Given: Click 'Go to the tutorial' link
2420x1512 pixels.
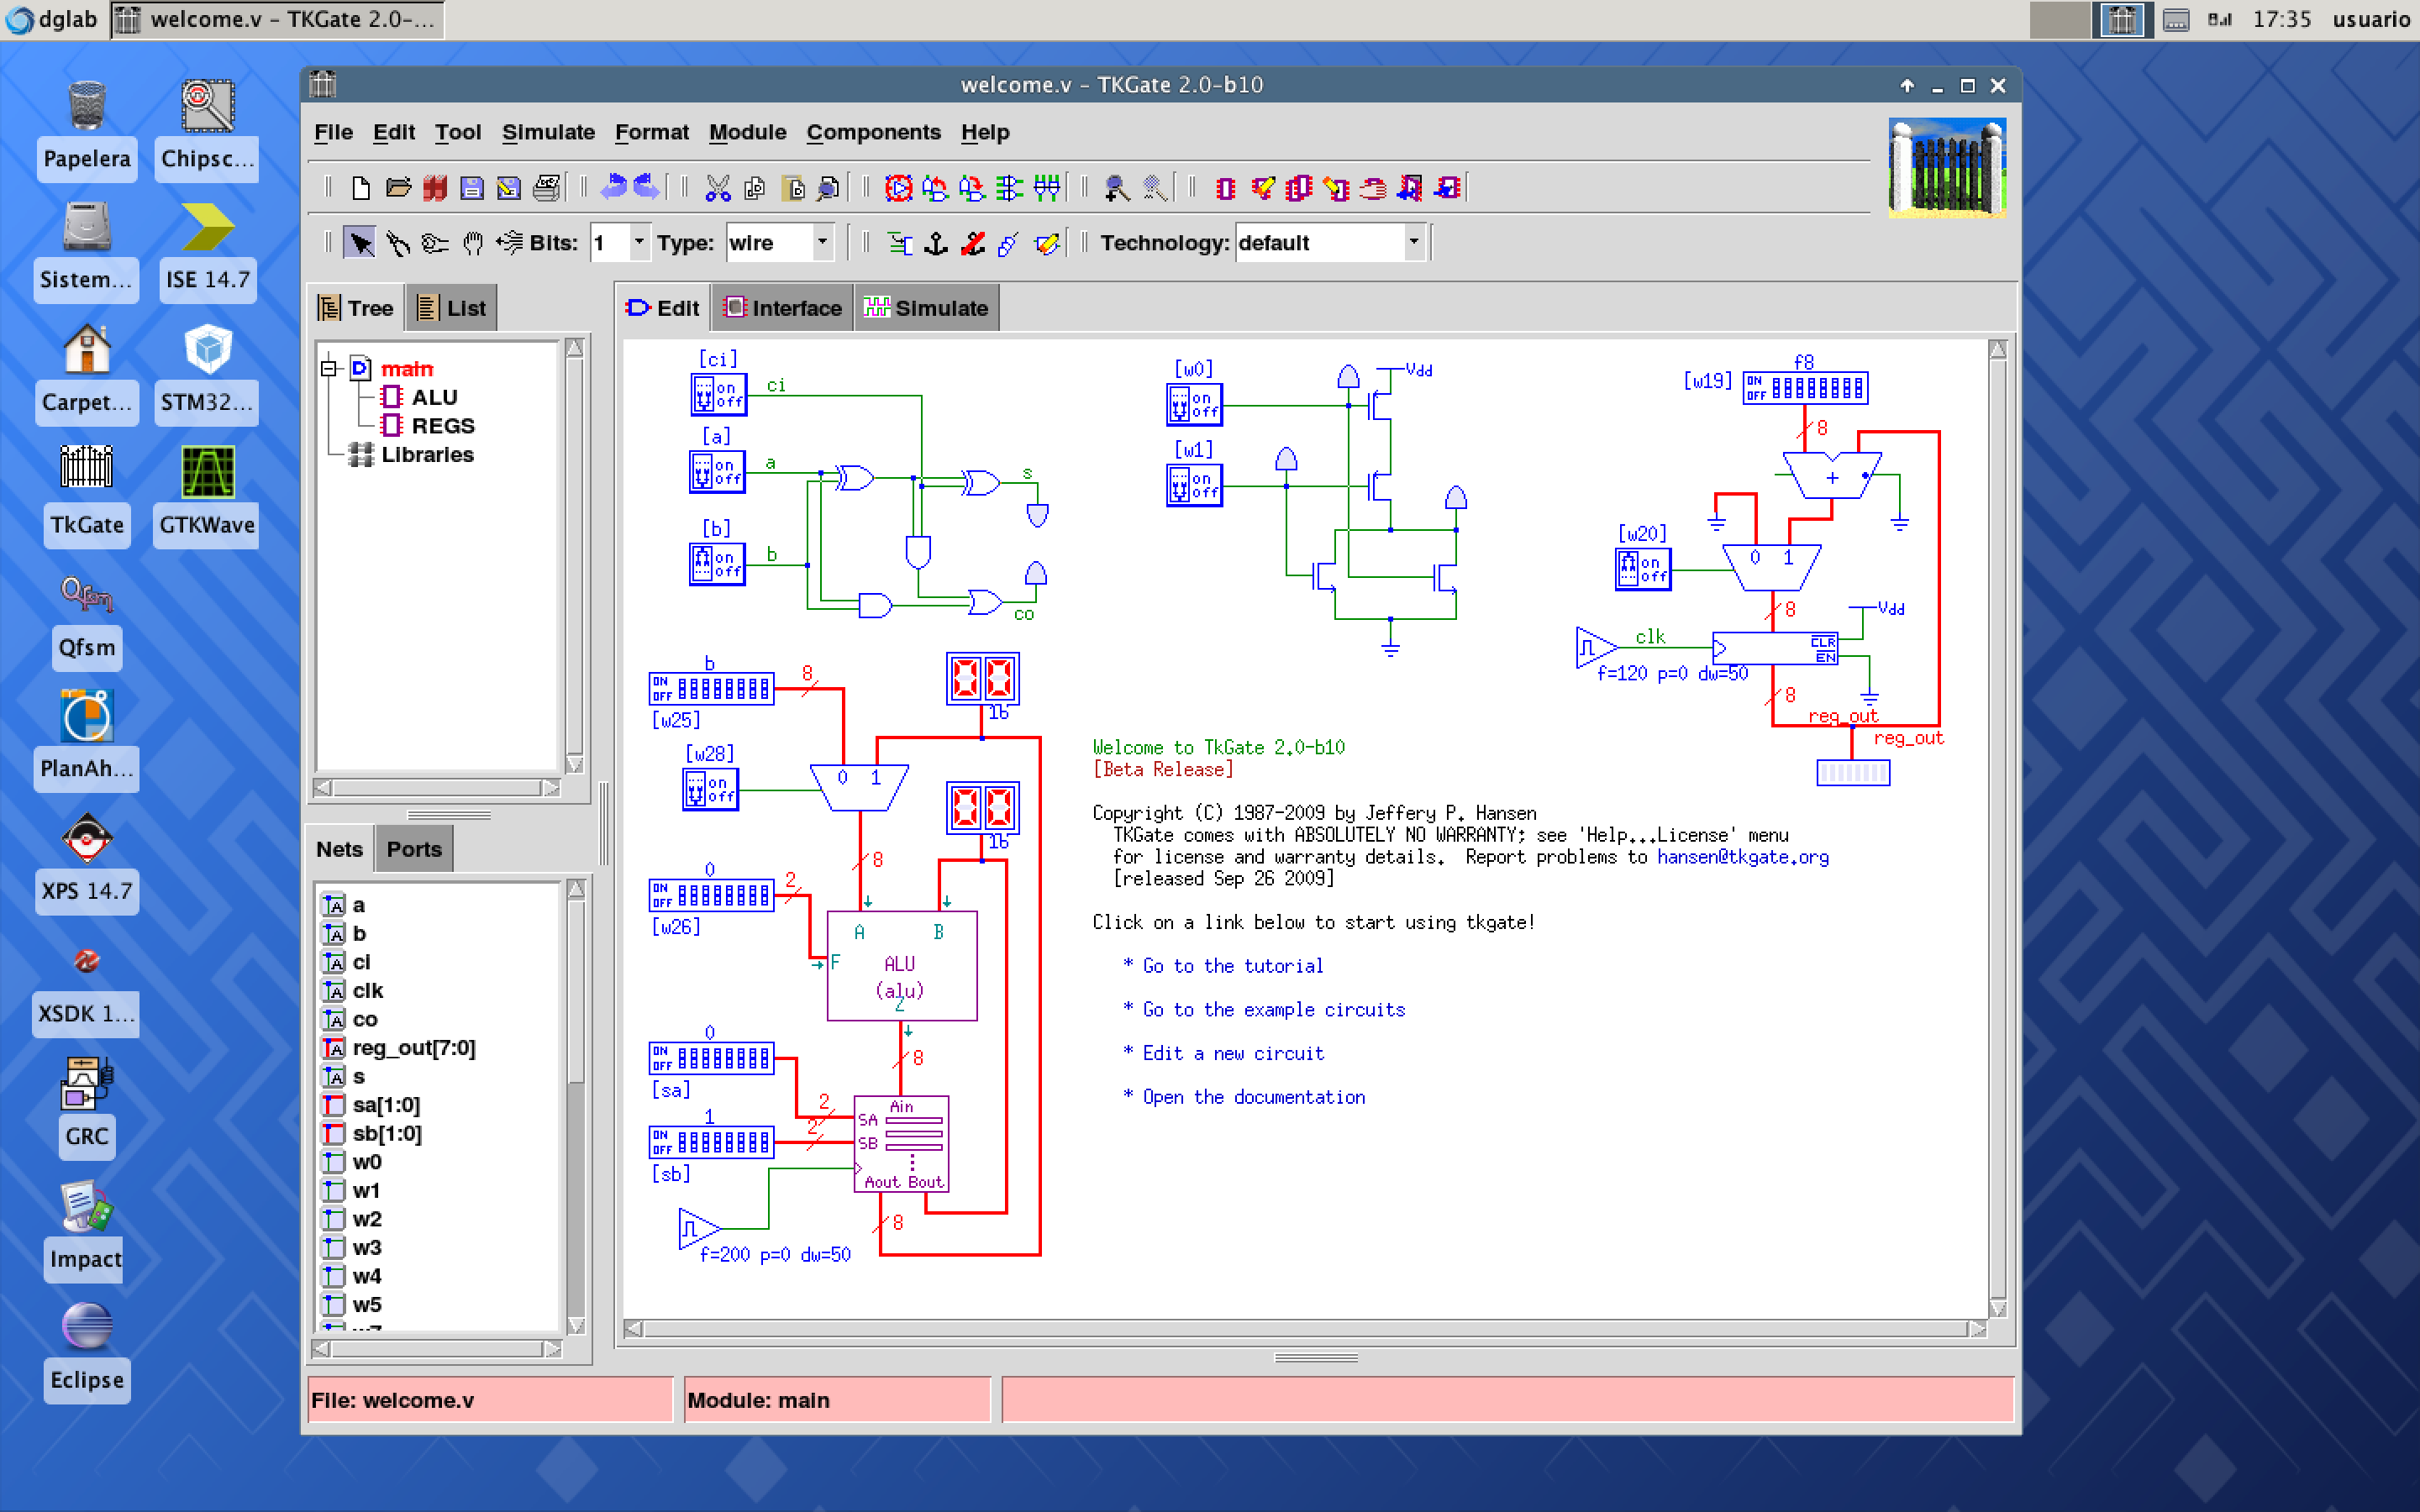Looking at the screenshot, I should tap(1232, 966).
